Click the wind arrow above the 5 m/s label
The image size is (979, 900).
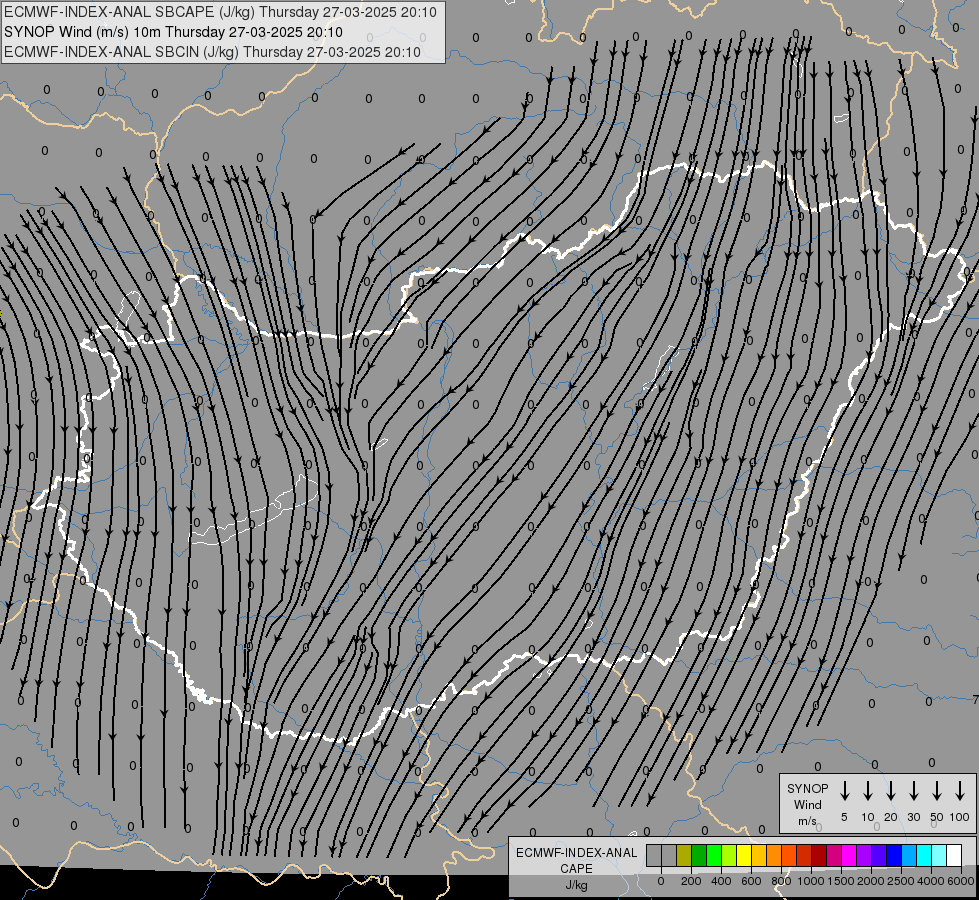point(844,791)
